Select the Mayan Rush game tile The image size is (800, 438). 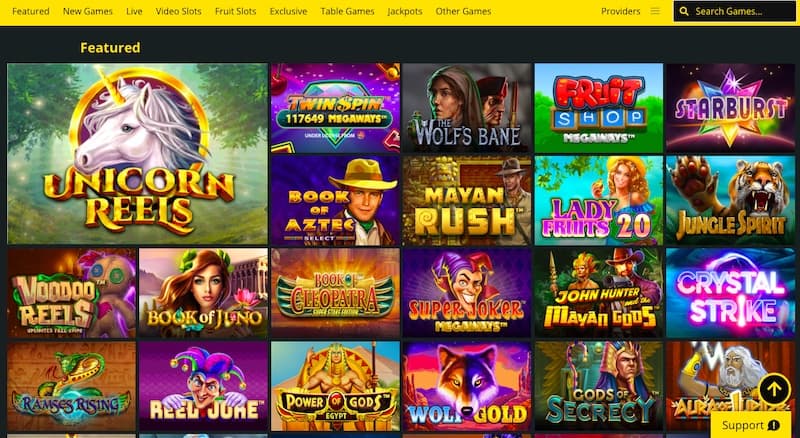pos(467,201)
